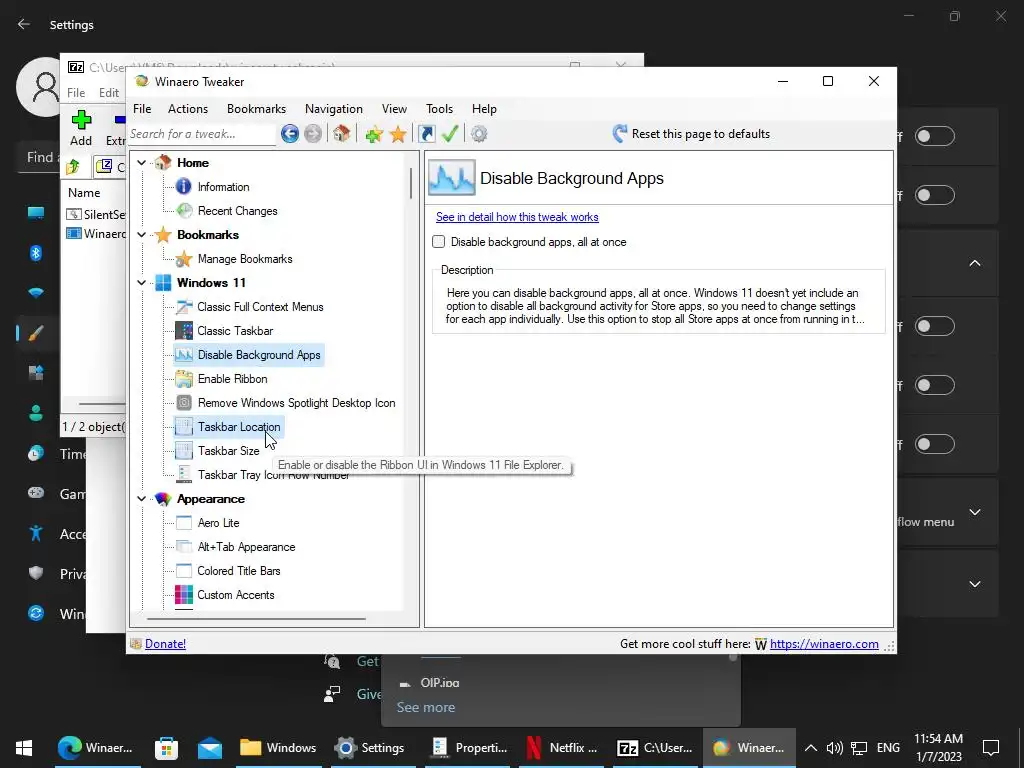Screen dimensions: 1024x768
Task: Collapse the Bookmarks tree node
Action: pos(142,234)
